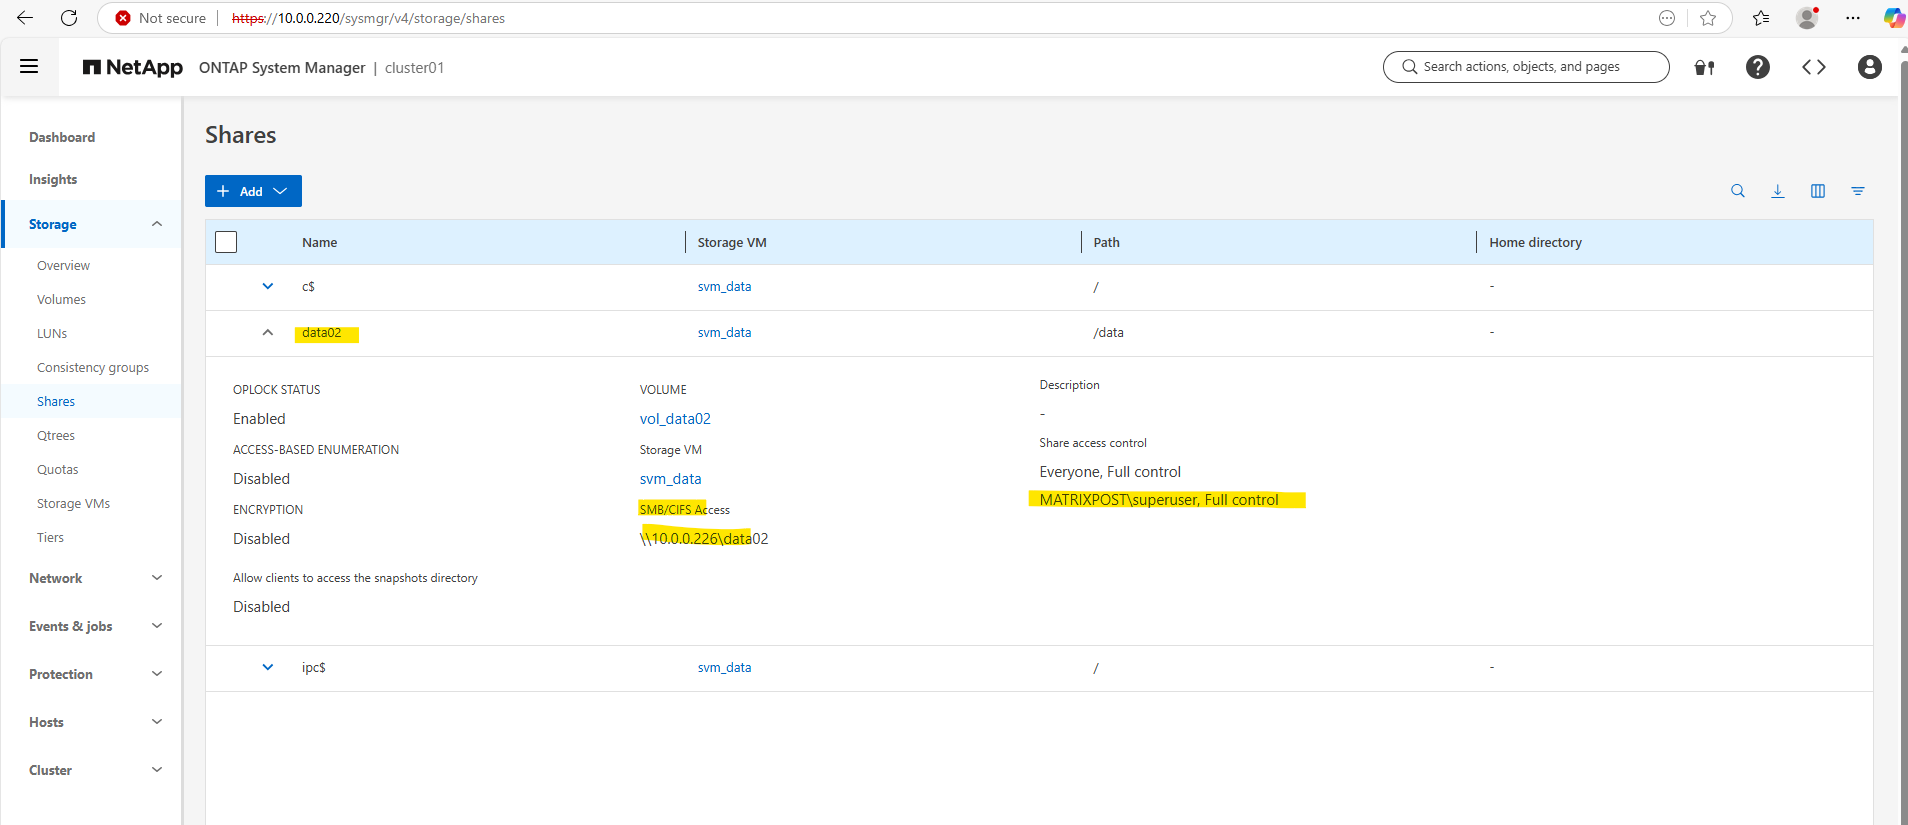Collapse the data02 share row
This screenshot has width=1908, height=825.
point(268,332)
